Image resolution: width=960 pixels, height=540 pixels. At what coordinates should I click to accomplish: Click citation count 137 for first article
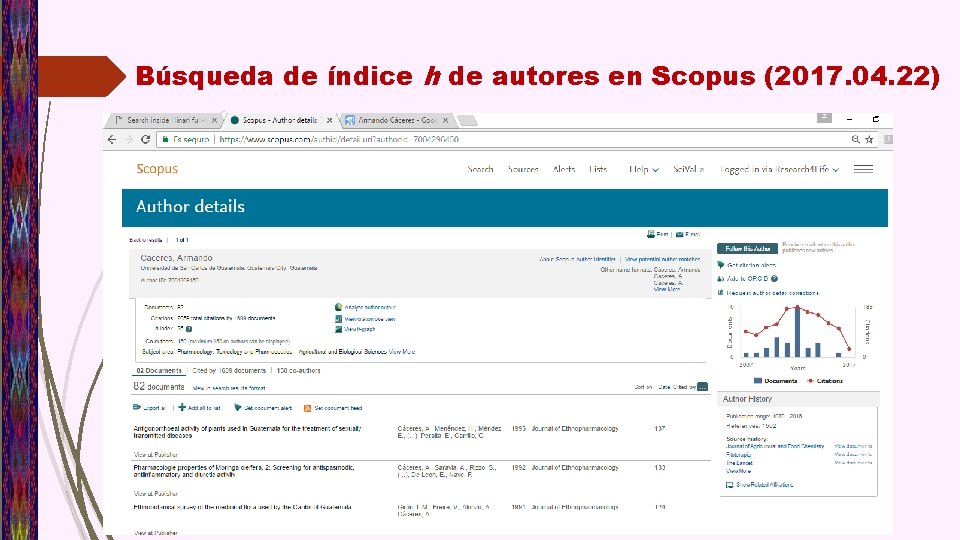(659, 429)
